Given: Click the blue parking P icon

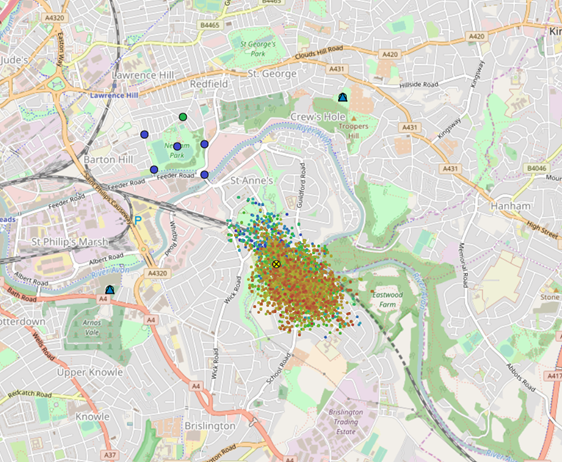Looking at the screenshot, I should tap(138, 220).
